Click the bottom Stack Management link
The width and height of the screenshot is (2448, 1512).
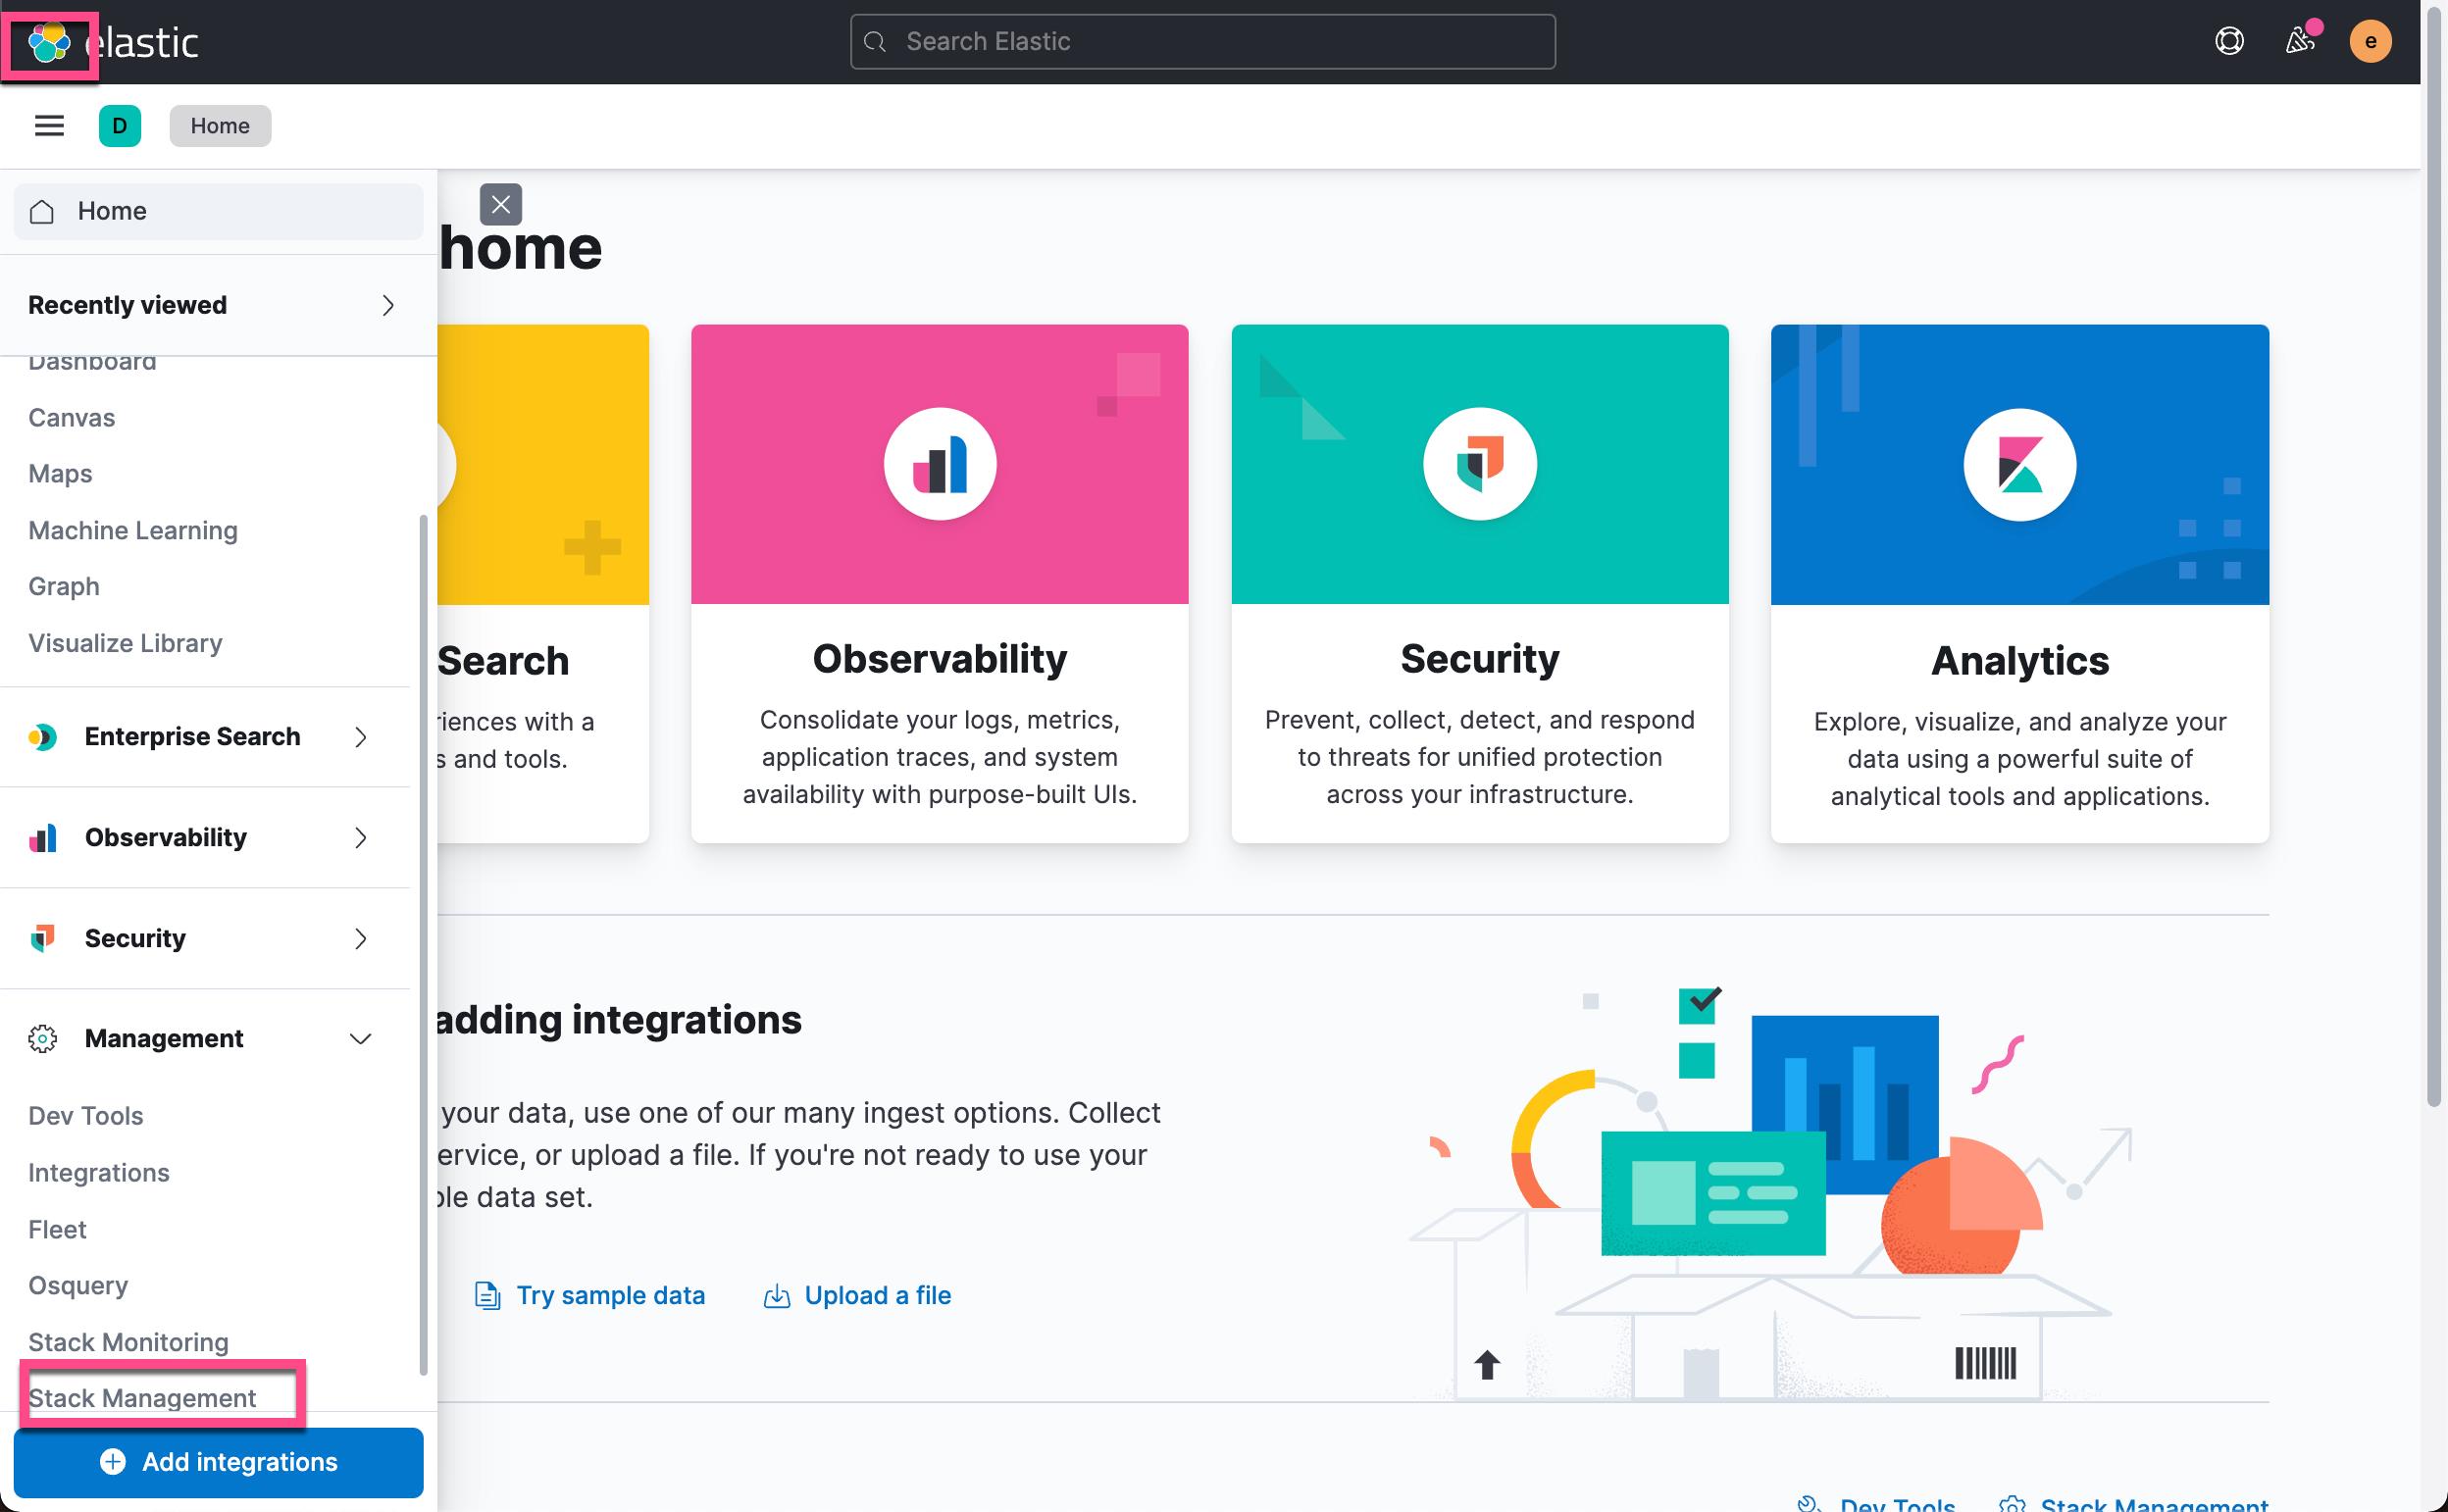click(x=2153, y=1503)
